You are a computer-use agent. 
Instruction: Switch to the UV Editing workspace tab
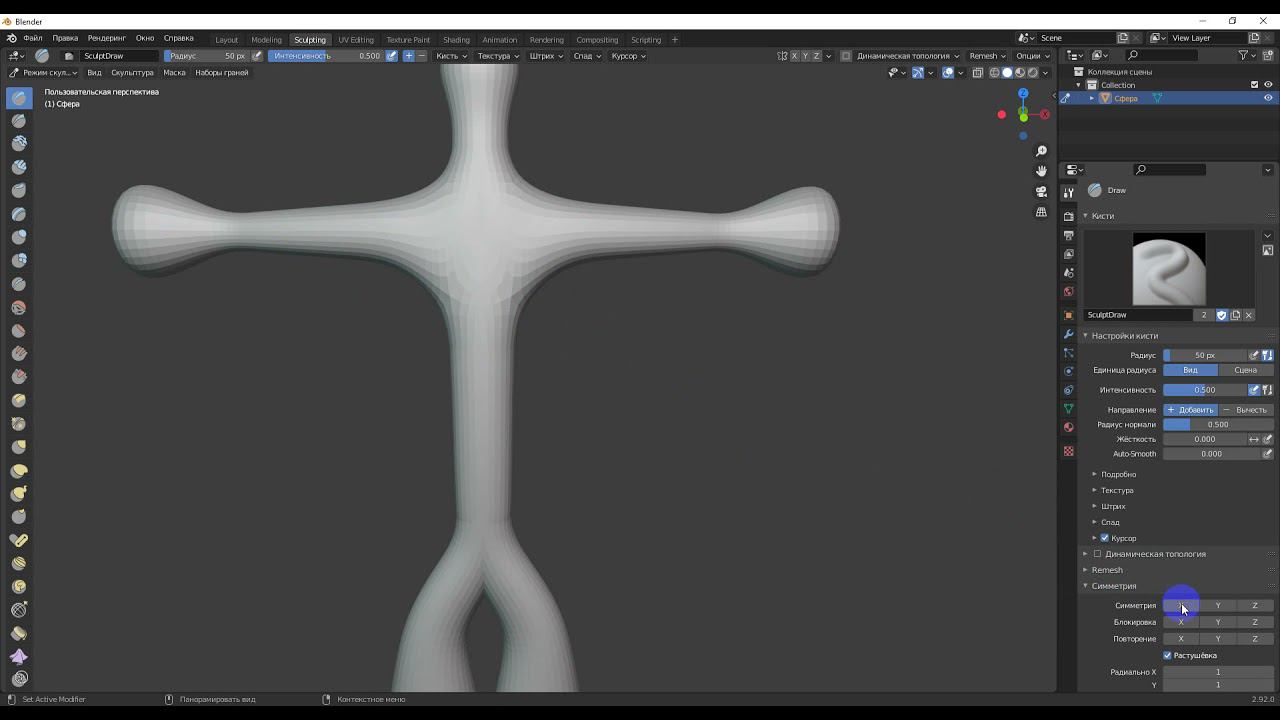tap(355, 40)
